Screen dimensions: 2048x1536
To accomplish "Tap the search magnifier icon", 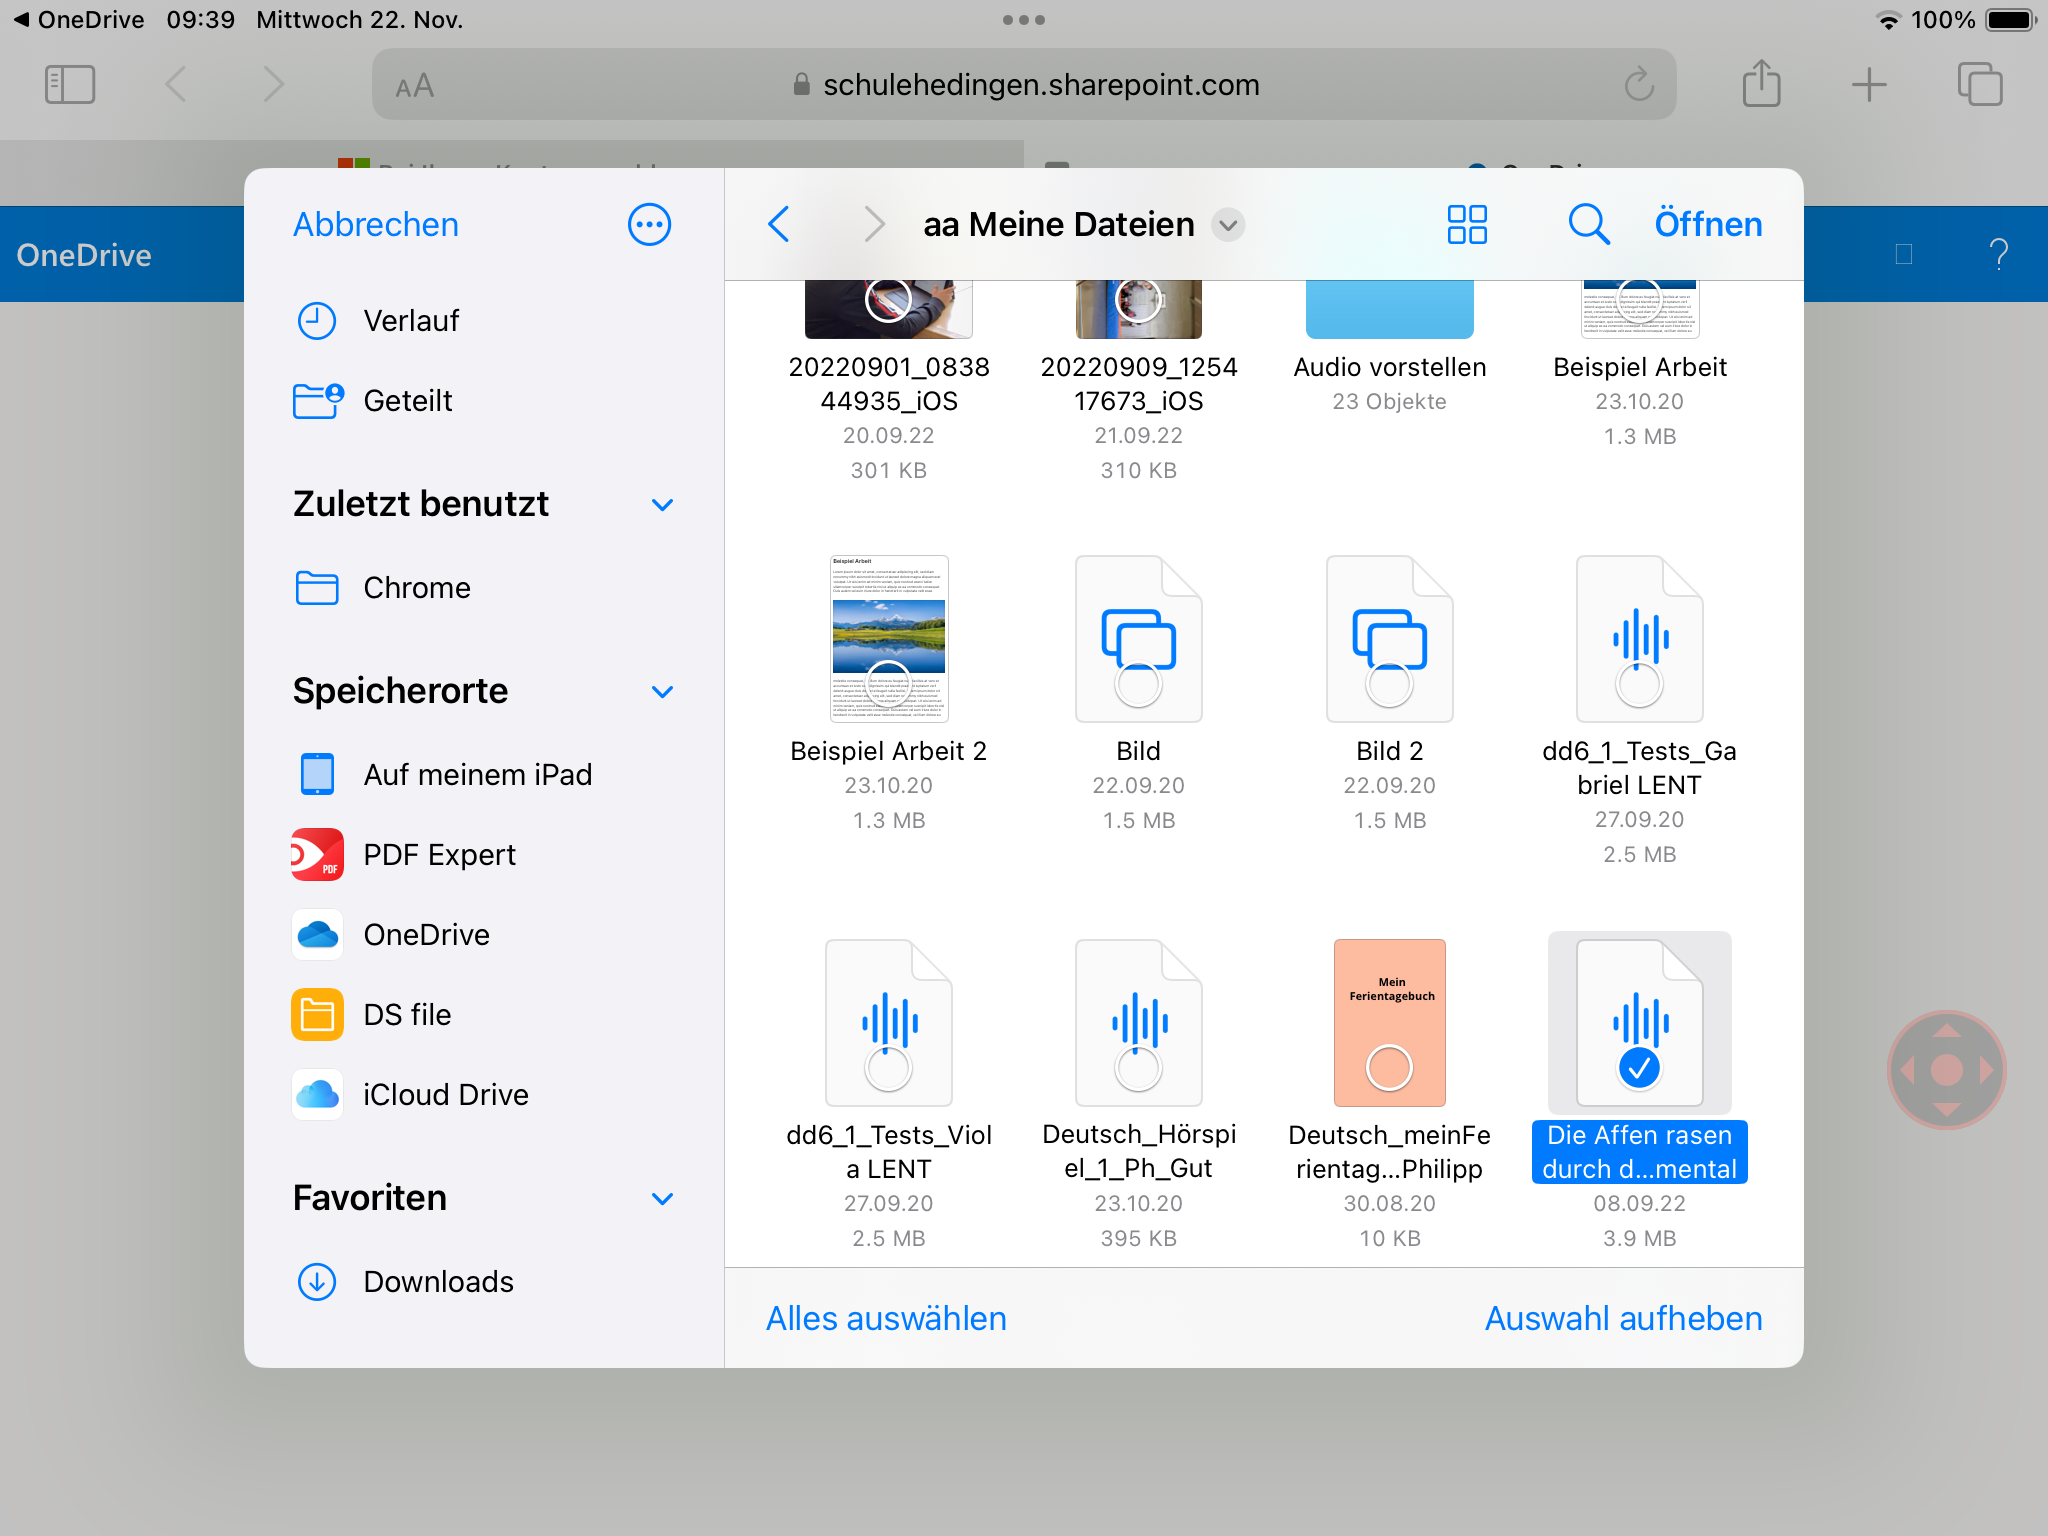I will (x=1588, y=225).
